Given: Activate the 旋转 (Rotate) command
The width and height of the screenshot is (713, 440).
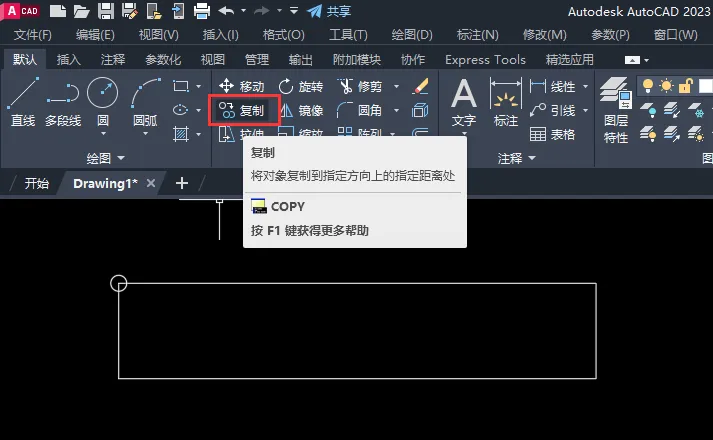Looking at the screenshot, I should coord(301,86).
